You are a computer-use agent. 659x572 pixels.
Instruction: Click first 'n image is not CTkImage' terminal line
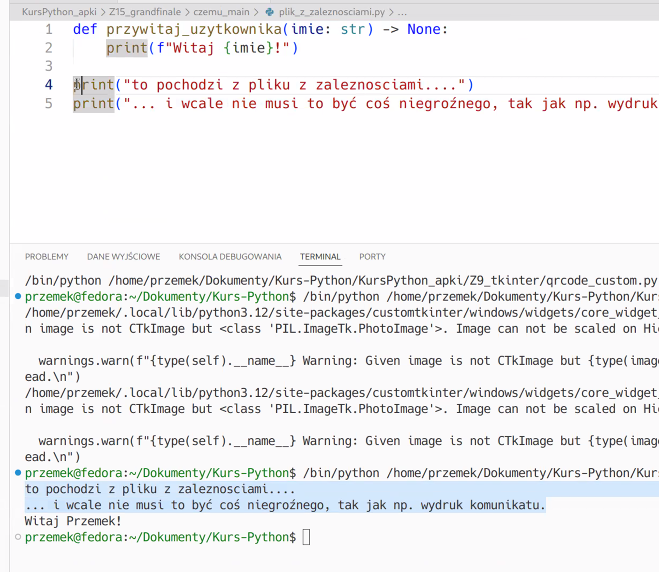[341, 329]
